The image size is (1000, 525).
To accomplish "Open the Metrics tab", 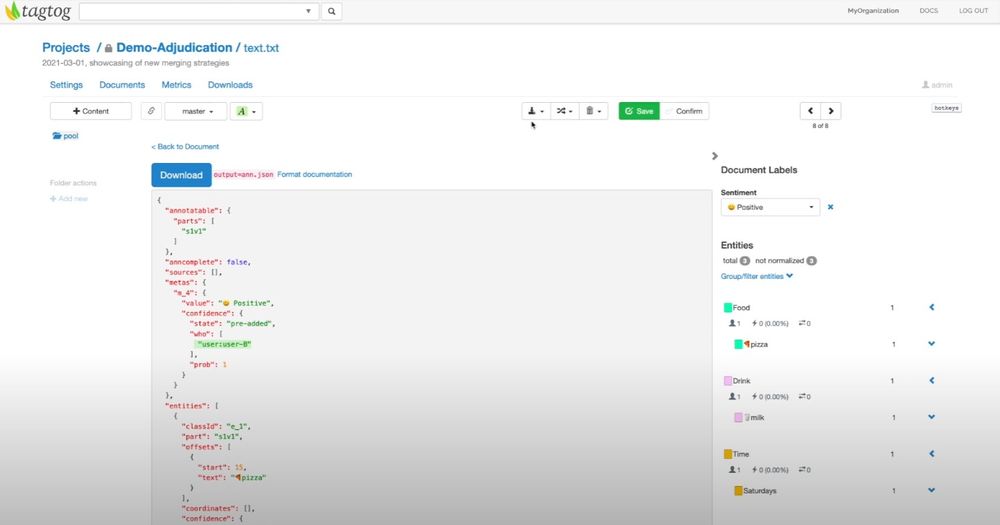I will point(176,85).
